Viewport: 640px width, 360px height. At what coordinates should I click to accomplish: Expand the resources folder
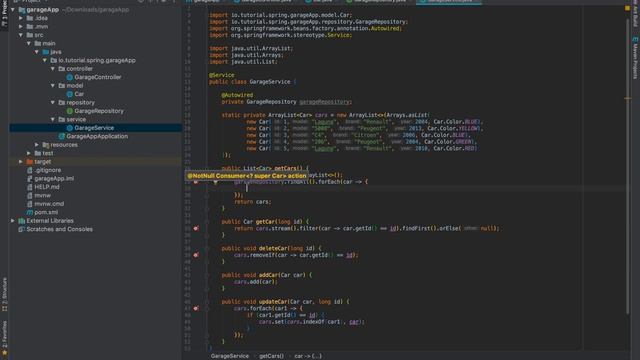pyautogui.click(x=37, y=145)
